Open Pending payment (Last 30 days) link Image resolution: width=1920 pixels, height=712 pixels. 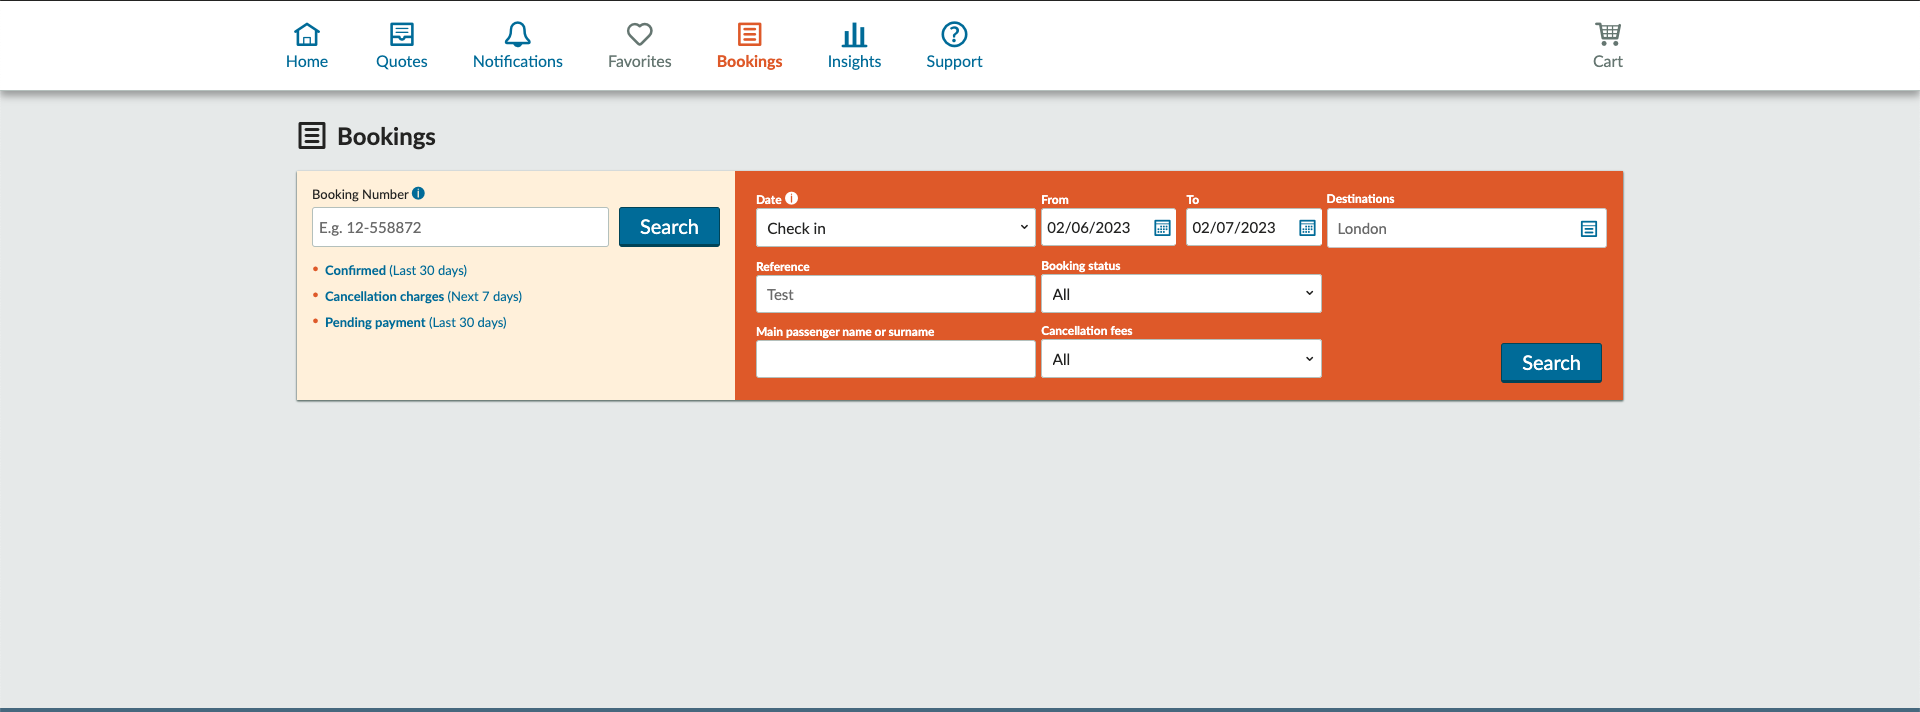click(416, 322)
